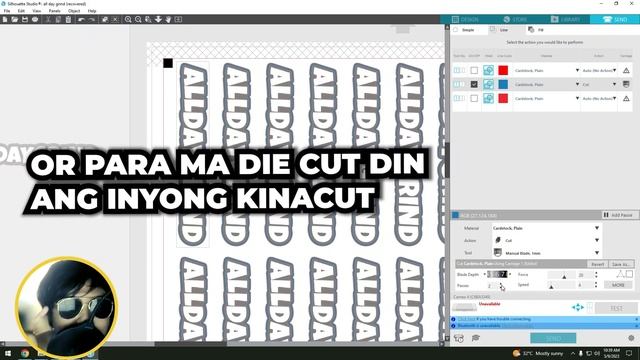
Task: Click the down-arrow zoom drag icon
Action: [158, 19]
